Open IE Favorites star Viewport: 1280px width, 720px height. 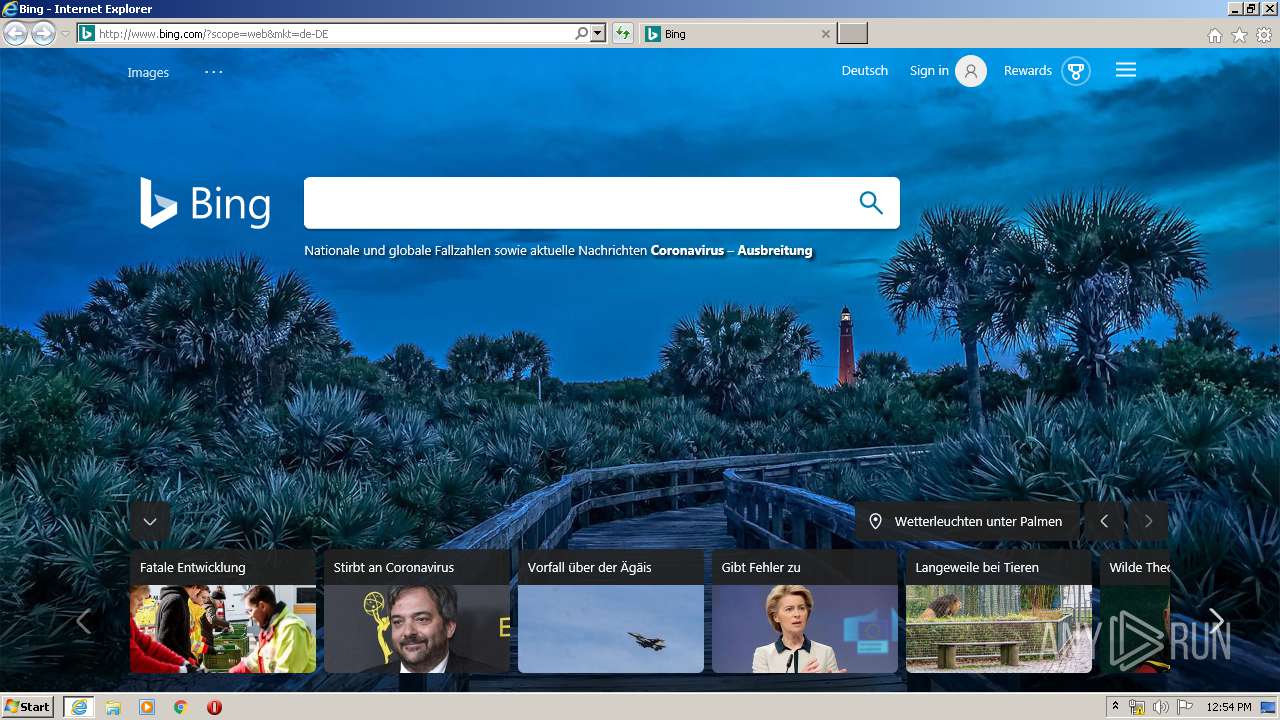(1239, 35)
